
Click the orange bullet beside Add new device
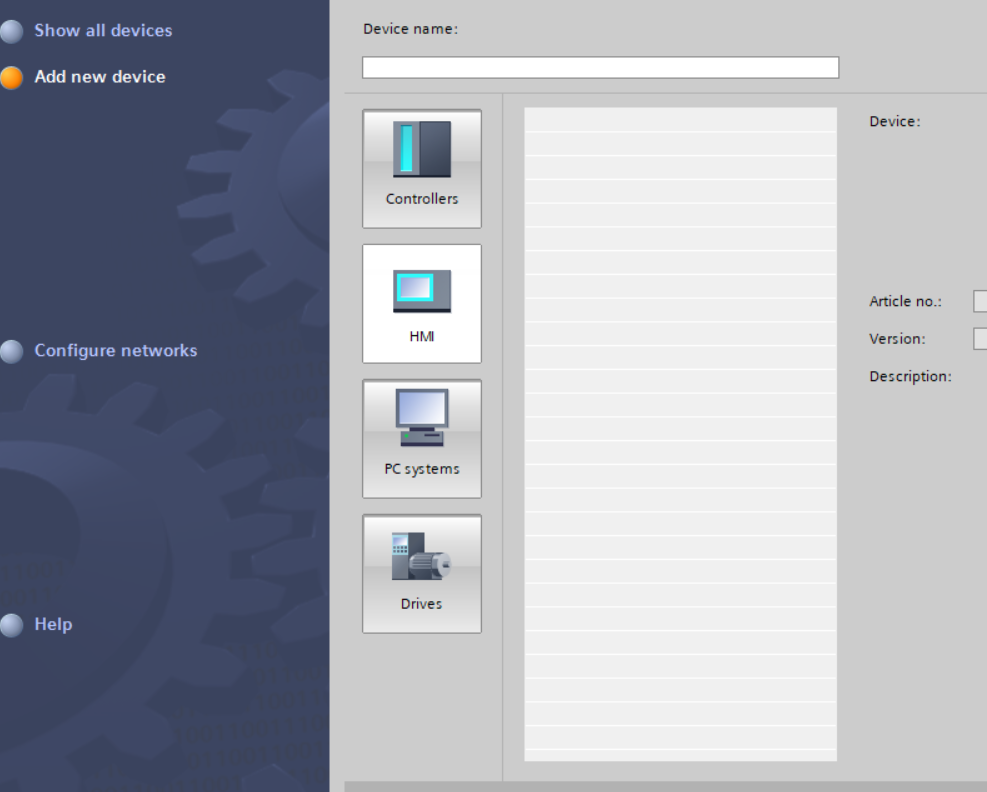11,78
